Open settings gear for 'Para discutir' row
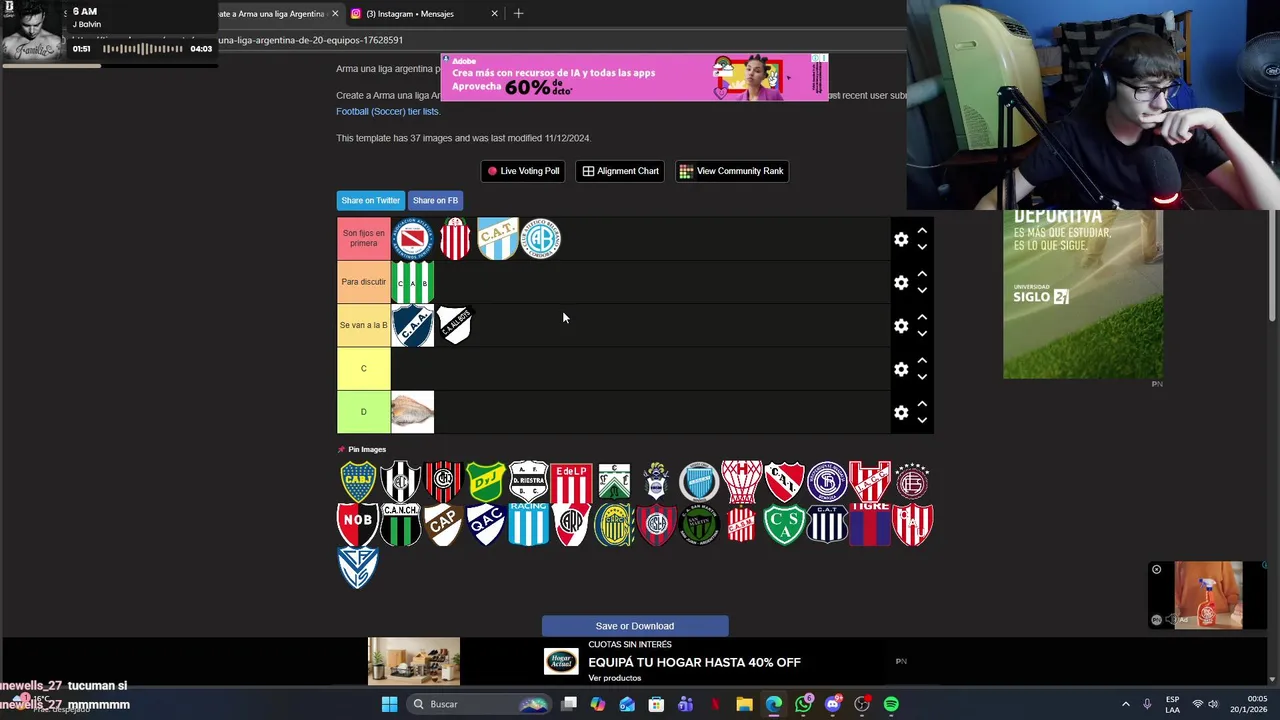 pos(901,283)
